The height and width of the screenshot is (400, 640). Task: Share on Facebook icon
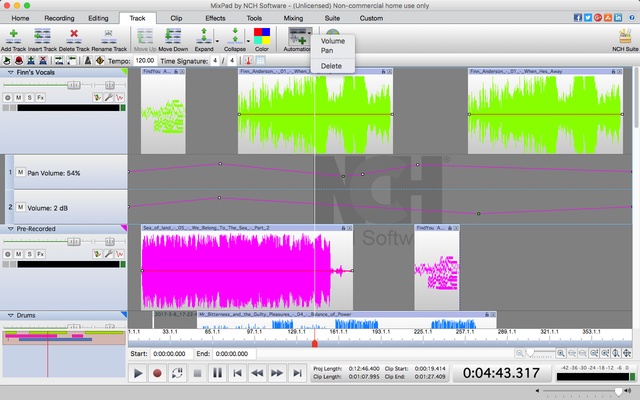(x=578, y=18)
